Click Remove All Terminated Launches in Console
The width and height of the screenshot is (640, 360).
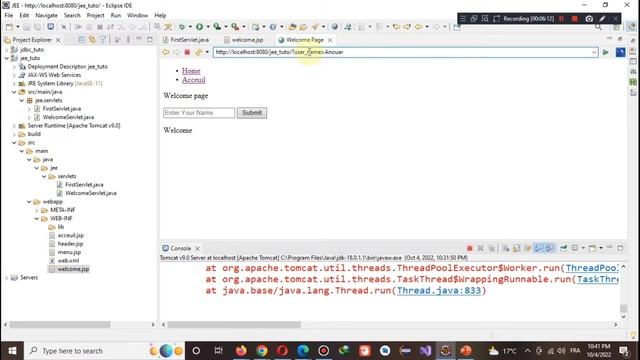(x=491, y=248)
